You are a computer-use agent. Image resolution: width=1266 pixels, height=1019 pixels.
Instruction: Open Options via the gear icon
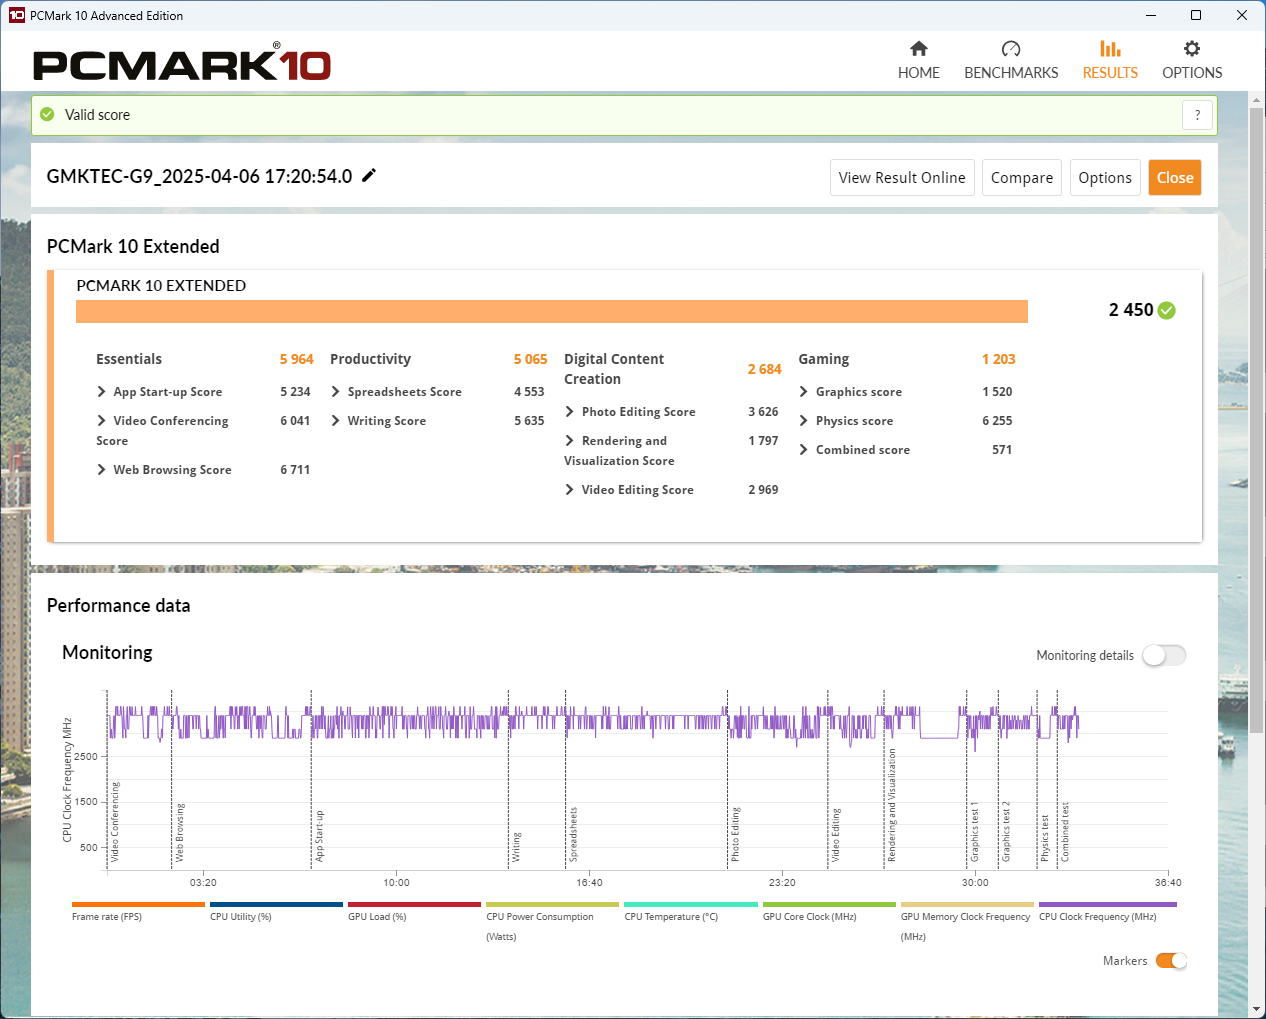point(1191,49)
